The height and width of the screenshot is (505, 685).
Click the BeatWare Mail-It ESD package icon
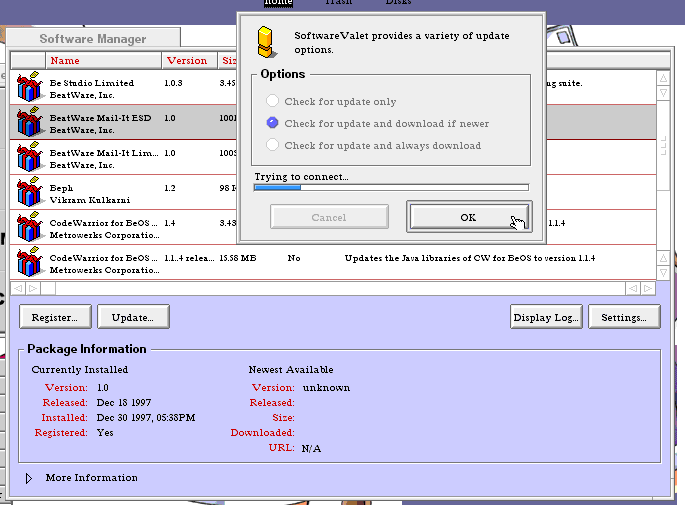(28, 123)
